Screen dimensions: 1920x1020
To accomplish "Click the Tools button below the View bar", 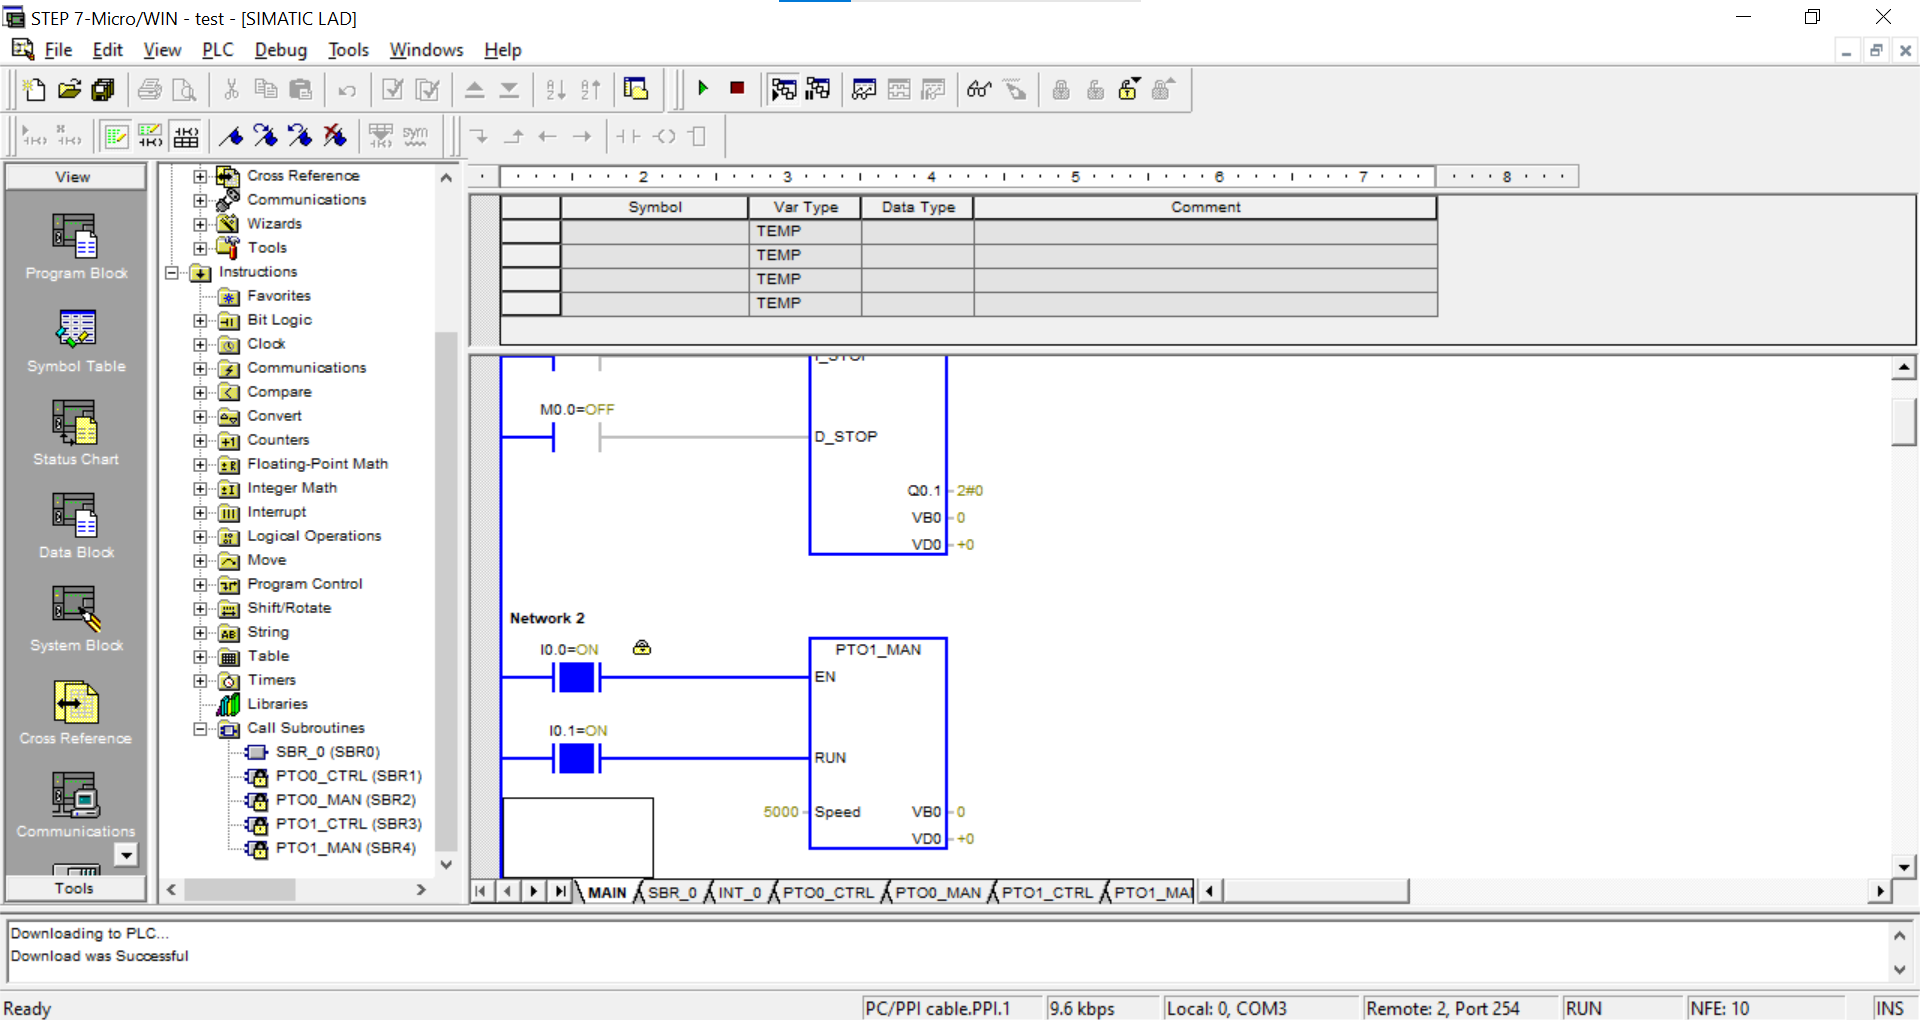I will coord(74,888).
